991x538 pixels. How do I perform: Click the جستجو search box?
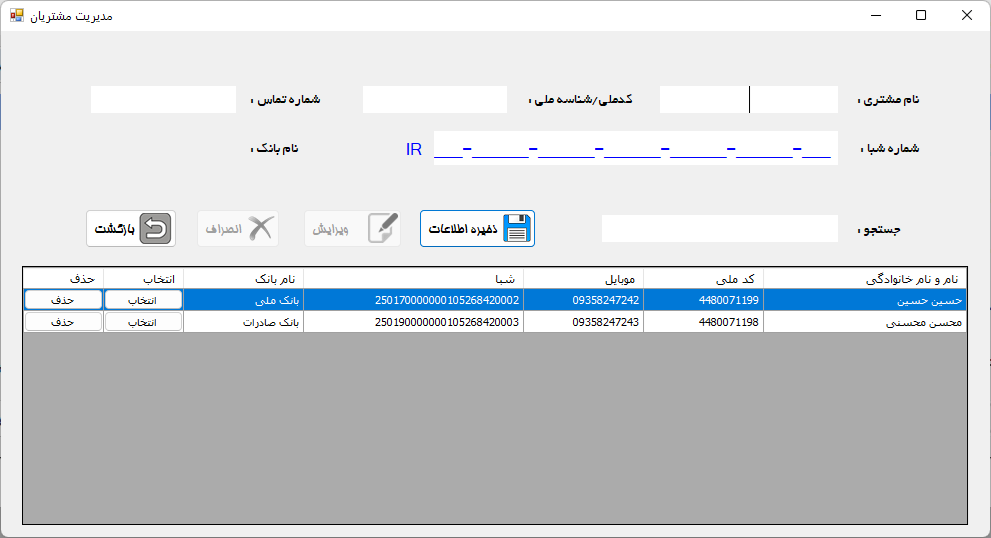pyautogui.click(x=720, y=228)
